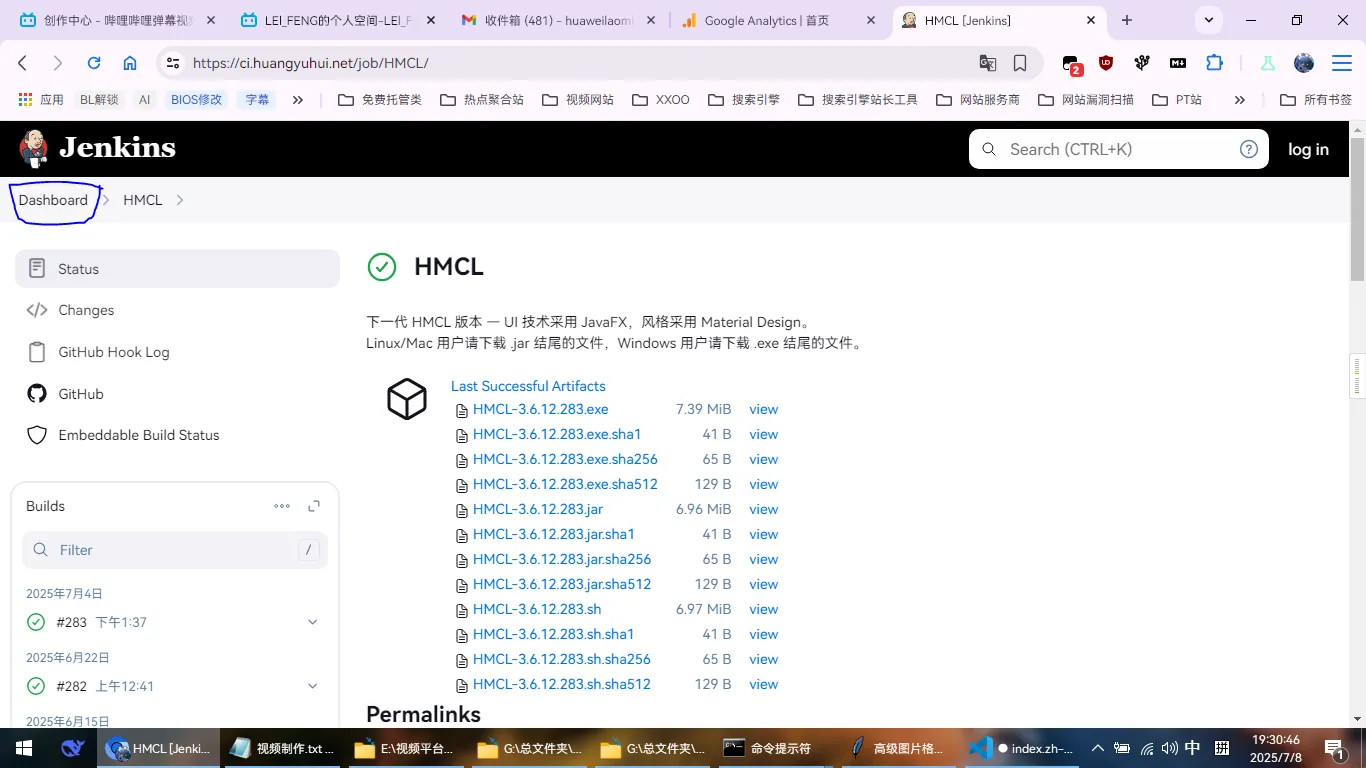Bookmark this page using bookmark icon
1366x768 pixels.
[x=1020, y=63]
